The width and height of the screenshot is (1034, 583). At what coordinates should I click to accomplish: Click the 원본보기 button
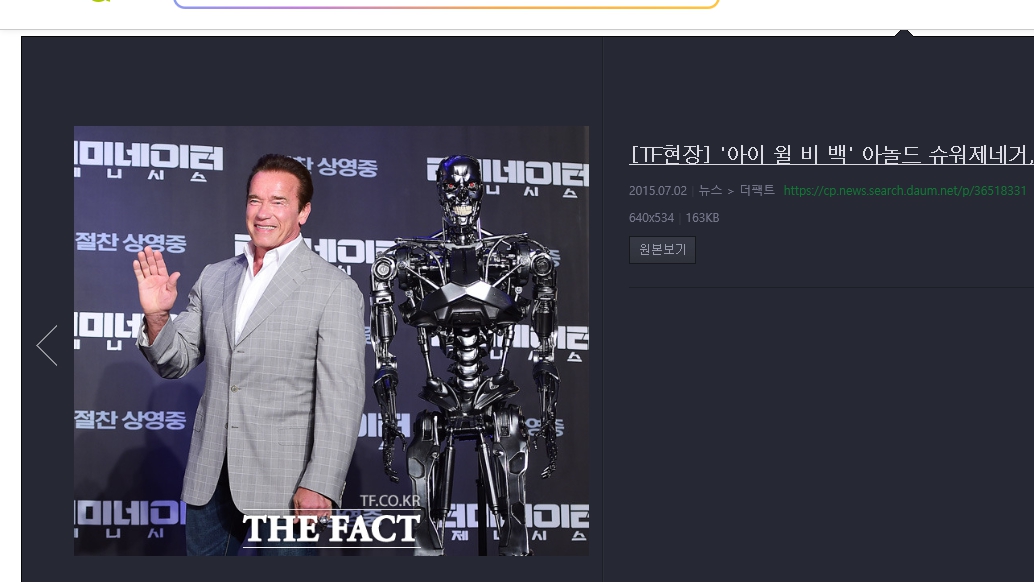pyautogui.click(x=662, y=250)
